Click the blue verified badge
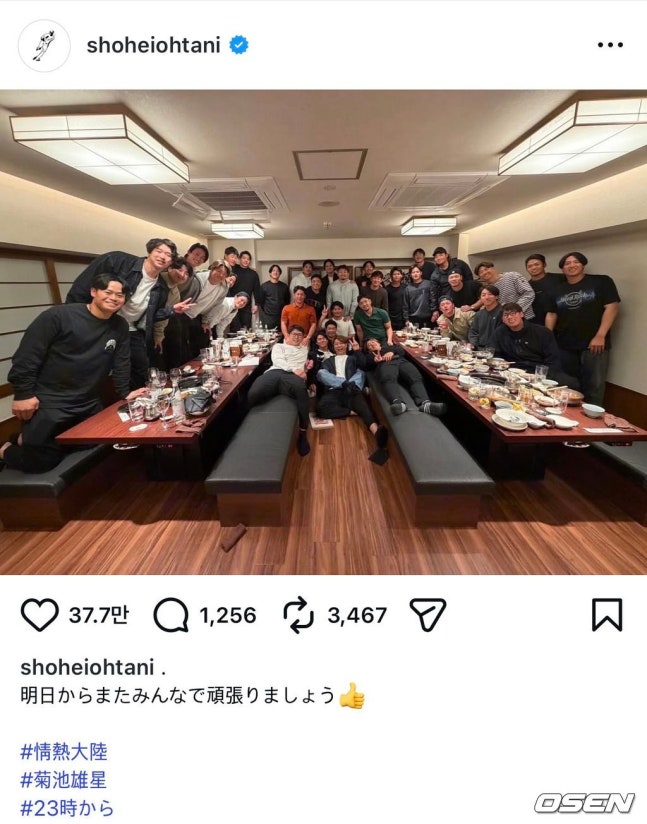The image size is (647, 824). [x=239, y=45]
